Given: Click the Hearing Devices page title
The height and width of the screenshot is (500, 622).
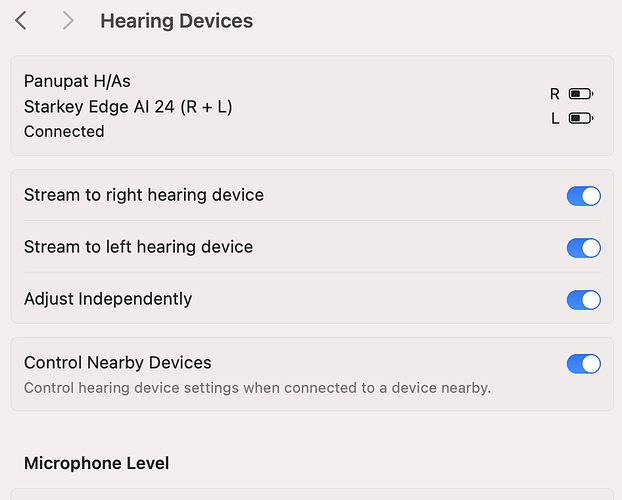Looking at the screenshot, I should tap(176, 21).
